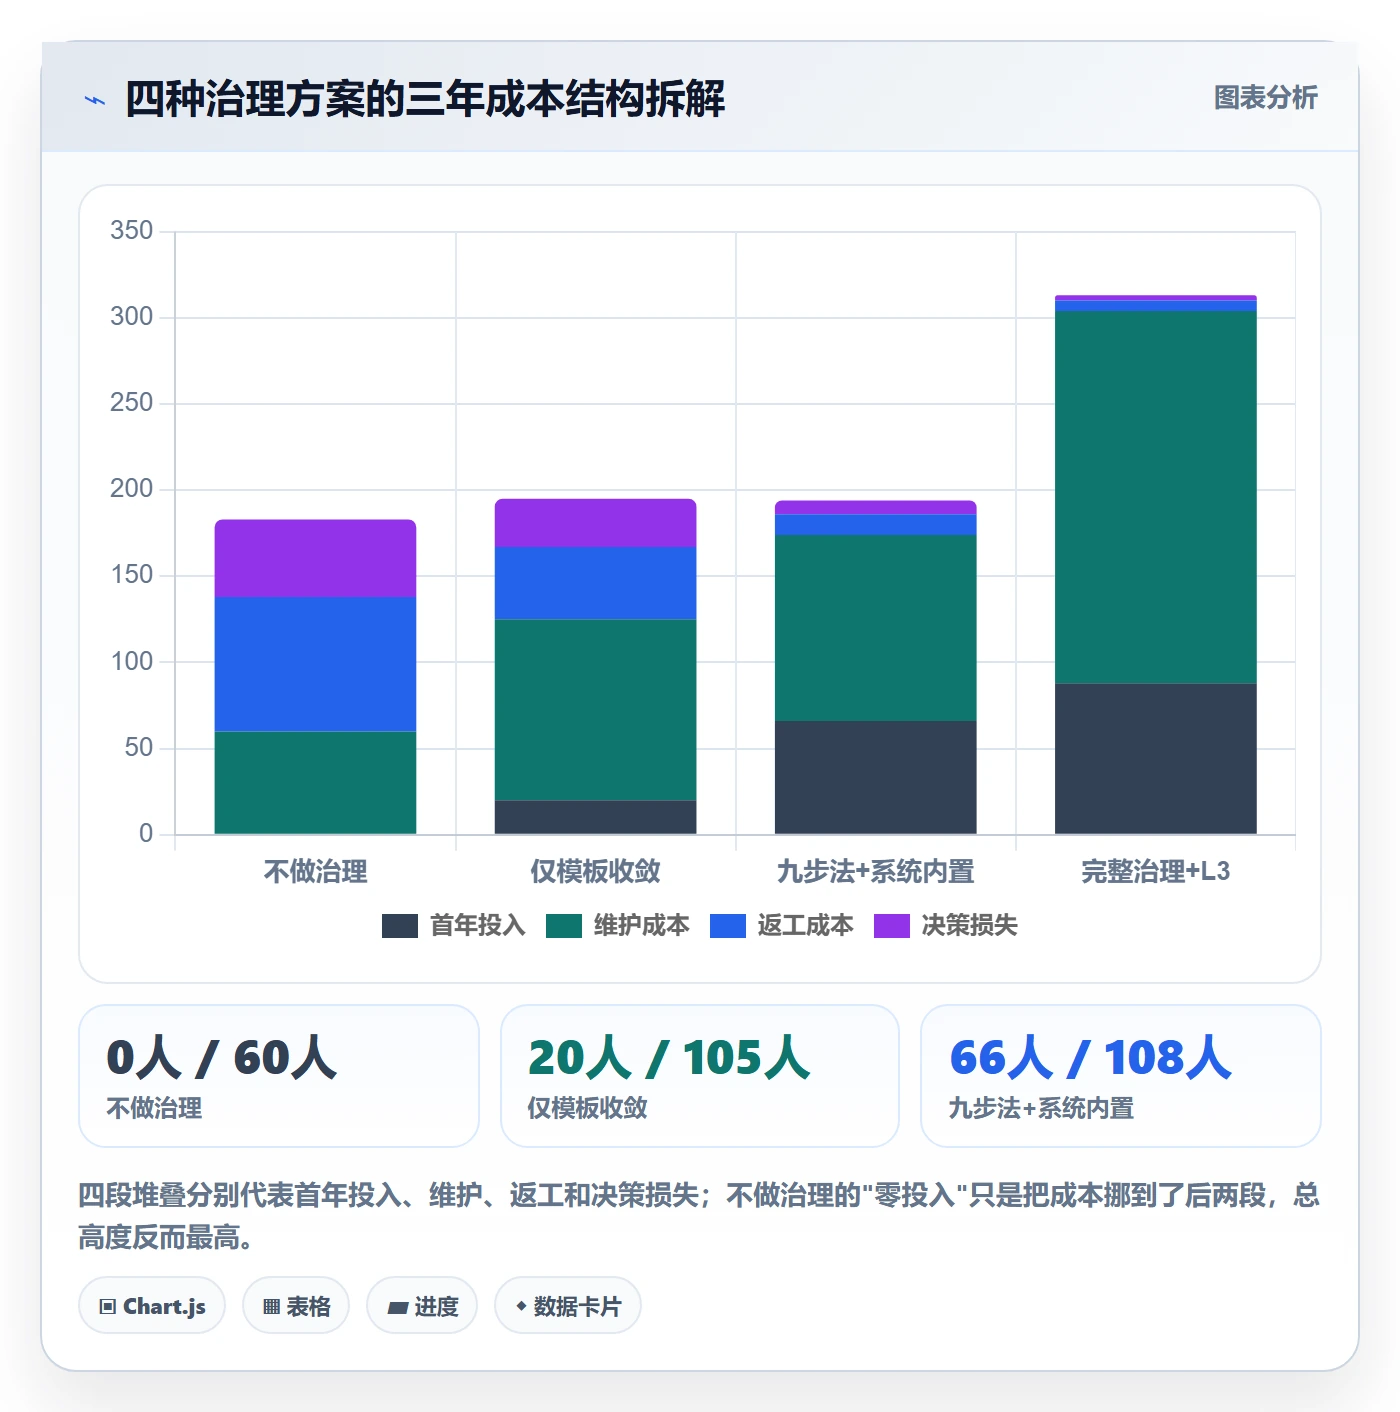The image size is (1400, 1412).
Task: Select the 进度 tag chip
Action: (422, 1306)
